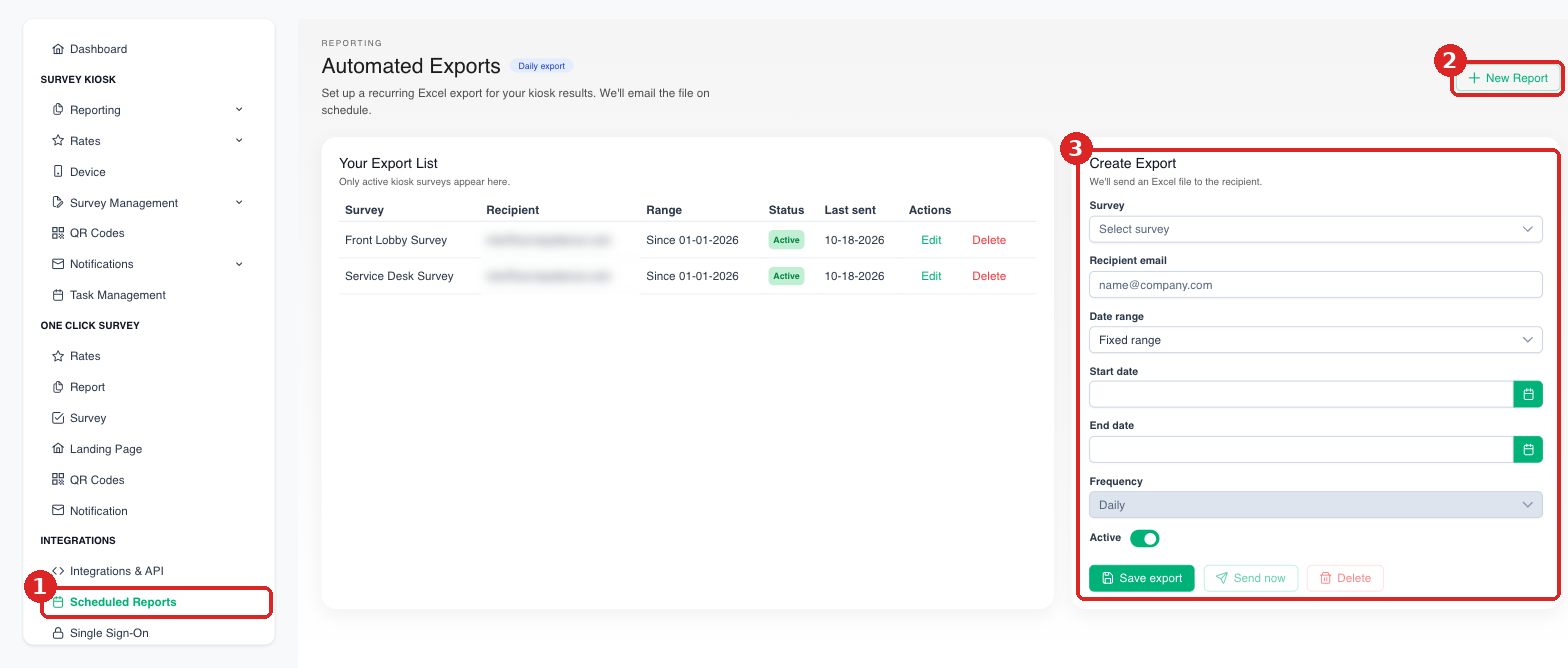
Task: Click the Single Sign-On lock icon
Action: click(58, 633)
